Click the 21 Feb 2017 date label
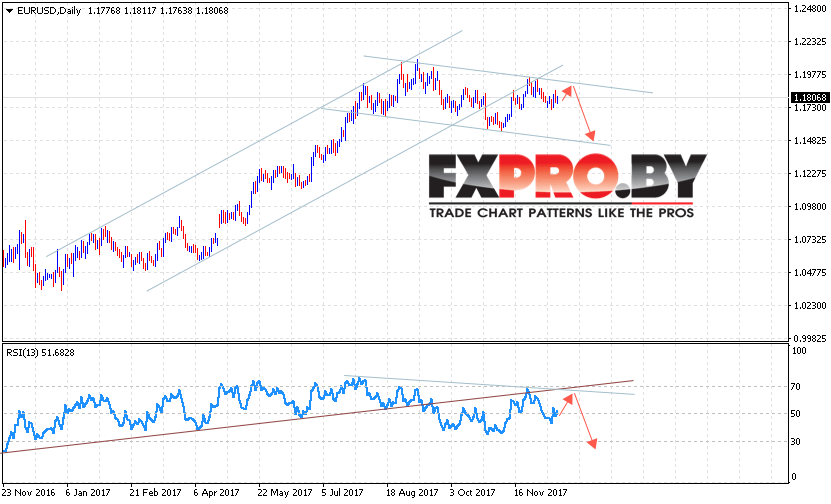Viewport: 831px width, 504px height. tap(155, 492)
